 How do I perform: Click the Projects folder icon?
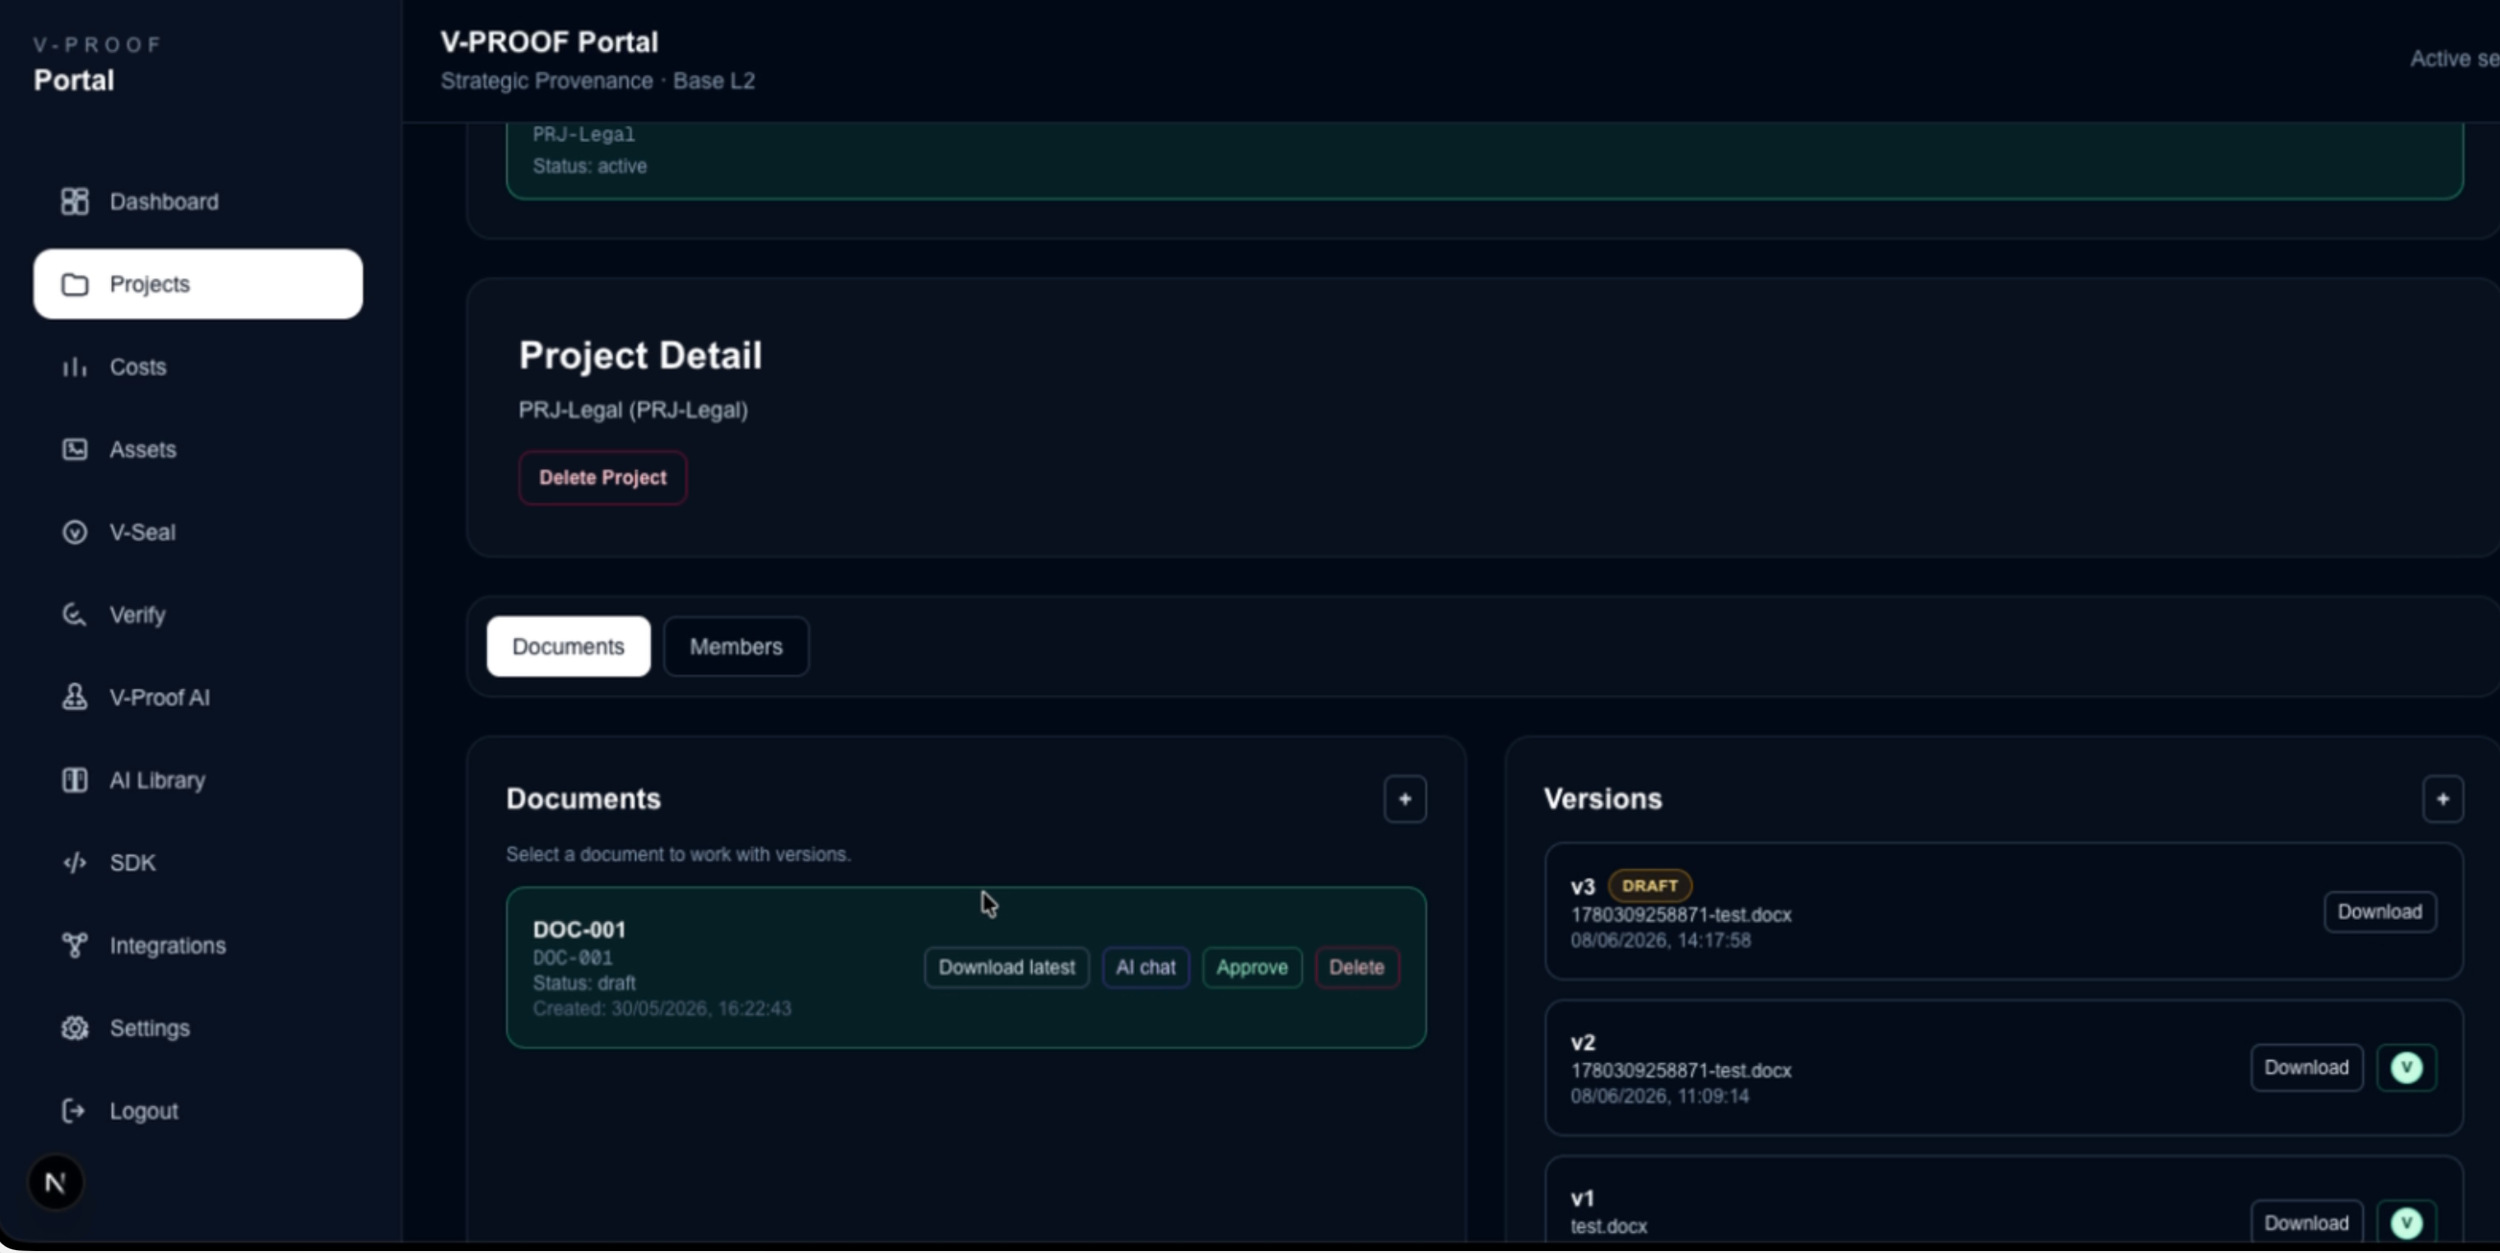75,284
